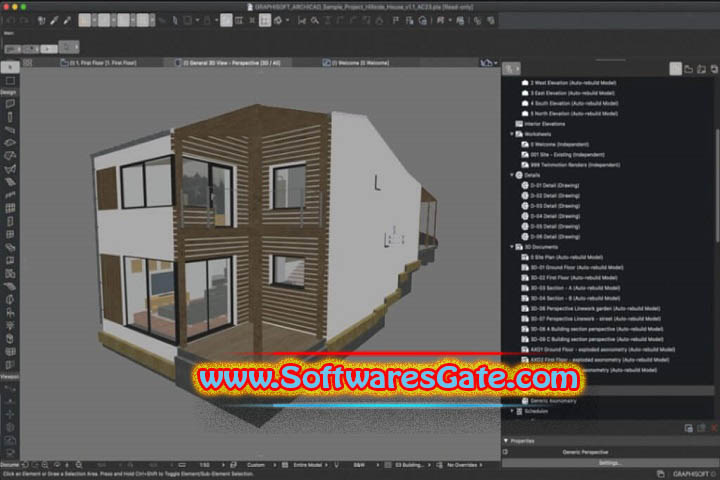Click the macOS green full-screen window button
The width and height of the screenshot is (720, 480).
click(23, 7)
